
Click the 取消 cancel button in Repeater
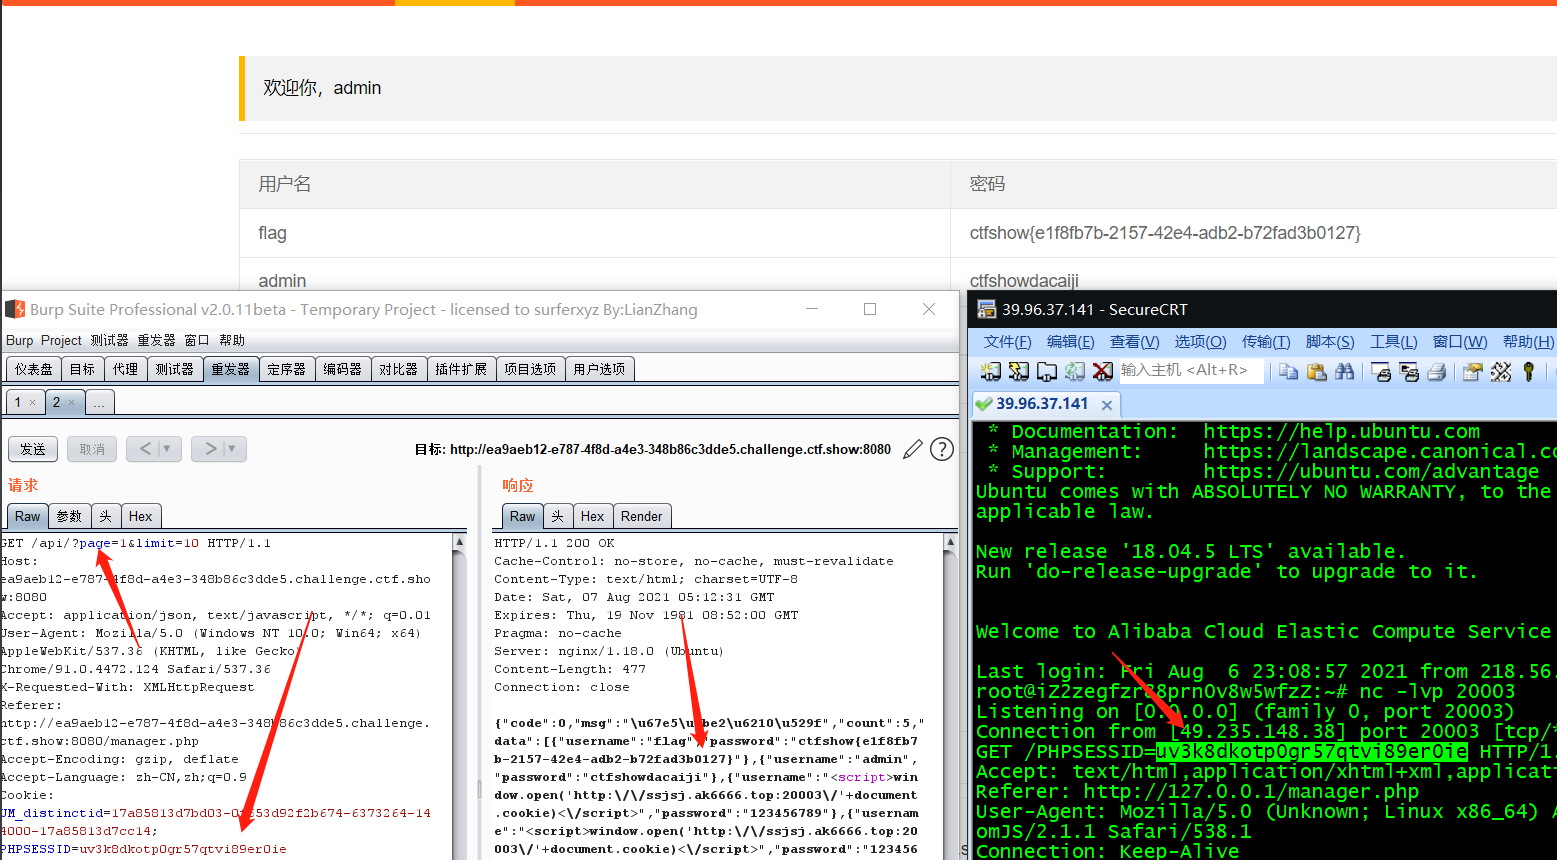point(92,449)
